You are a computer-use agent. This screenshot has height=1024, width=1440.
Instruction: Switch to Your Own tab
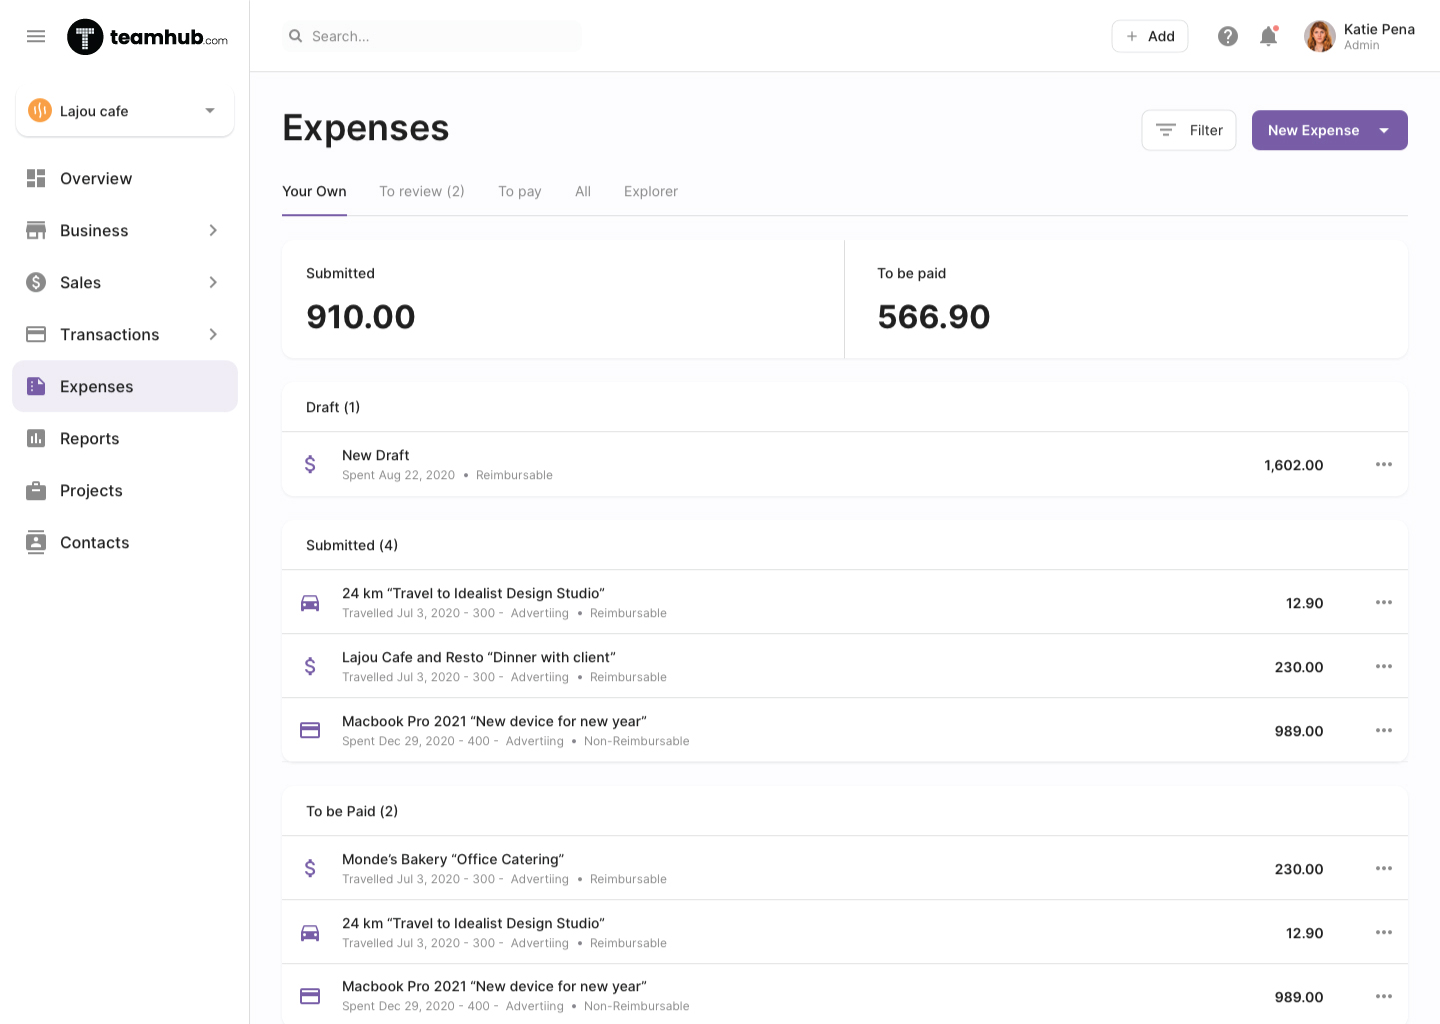click(x=314, y=191)
